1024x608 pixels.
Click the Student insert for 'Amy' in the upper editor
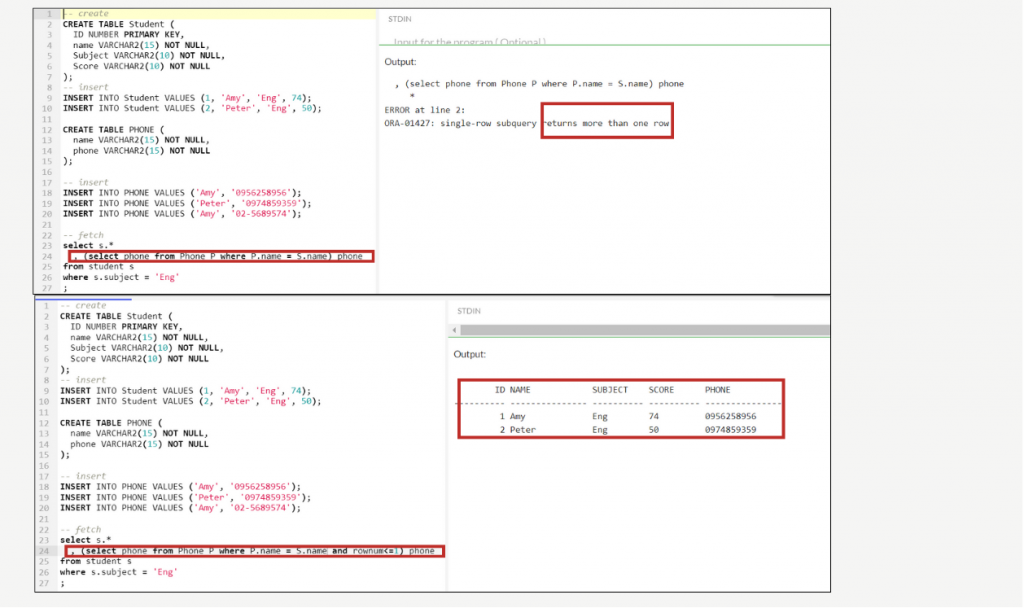point(187,98)
